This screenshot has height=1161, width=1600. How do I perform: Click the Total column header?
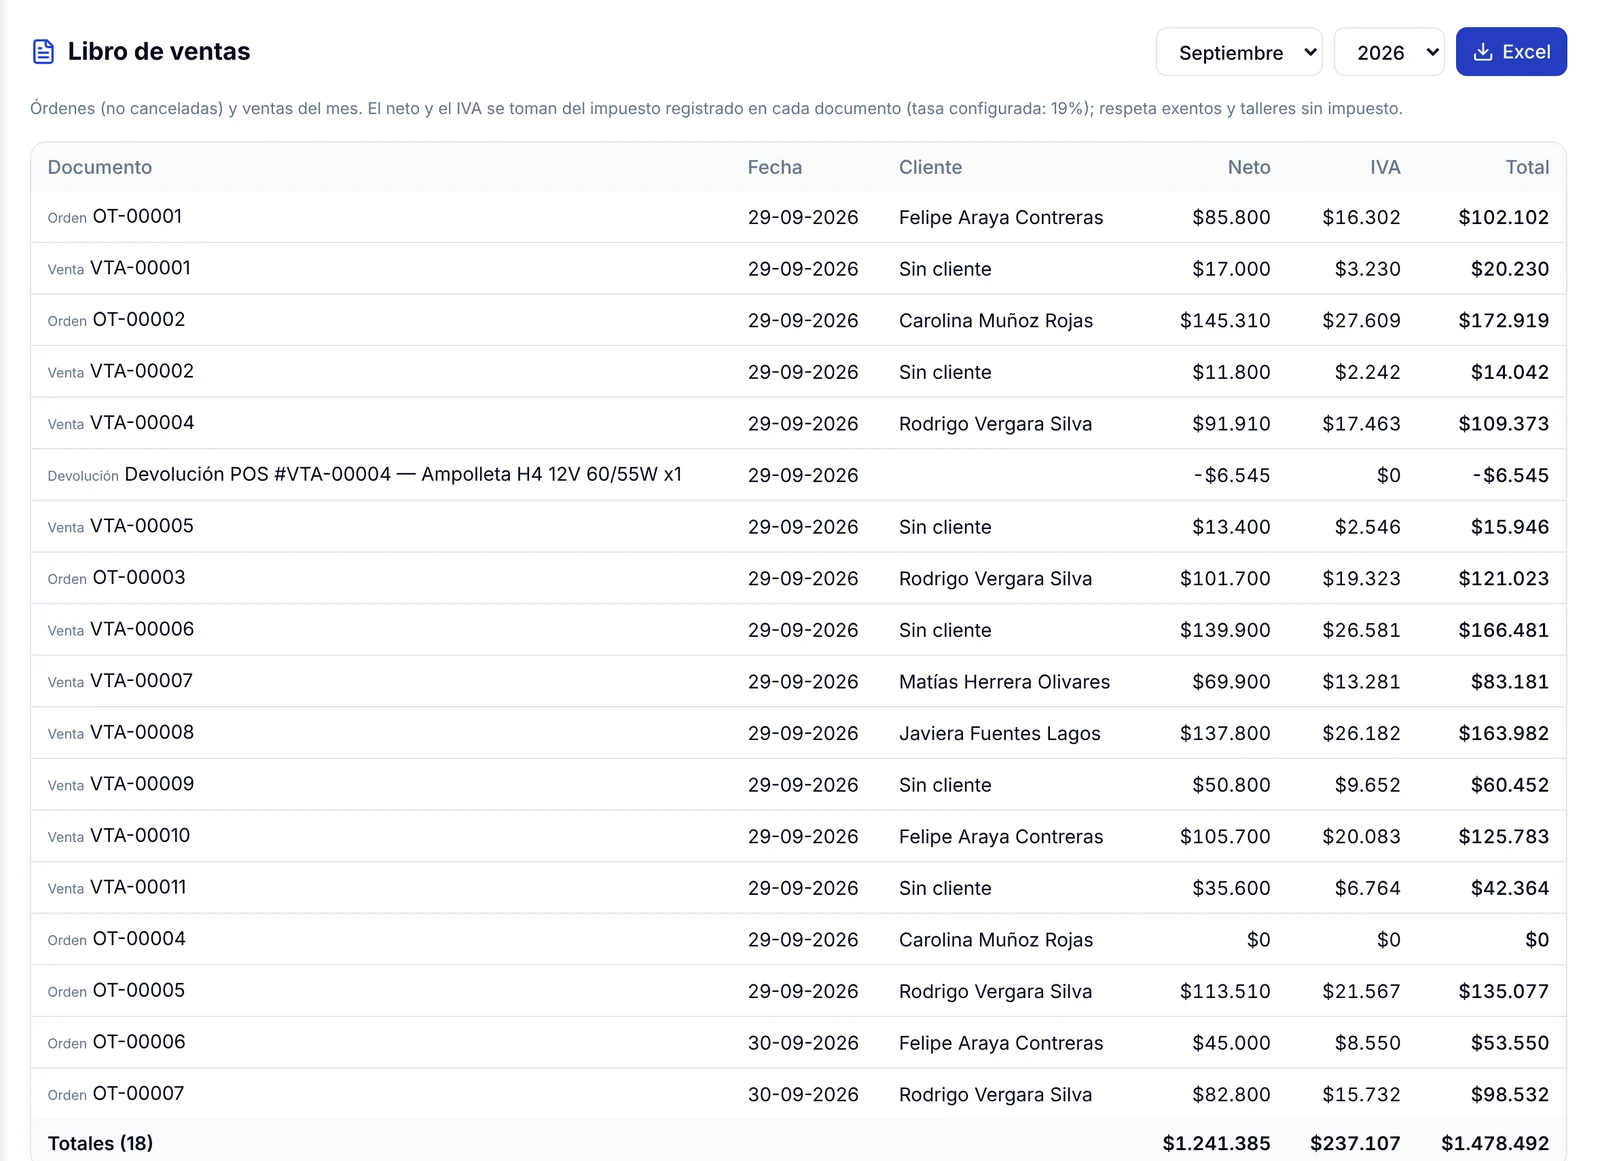click(x=1527, y=167)
